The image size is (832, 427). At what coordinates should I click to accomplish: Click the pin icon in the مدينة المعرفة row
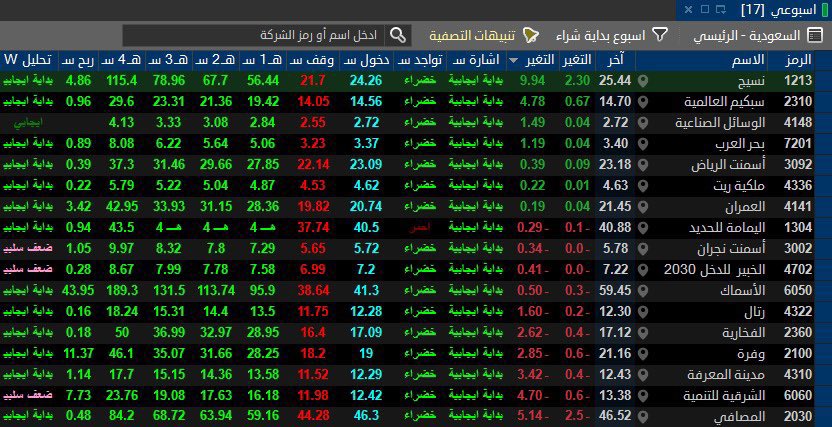pos(643,375)
